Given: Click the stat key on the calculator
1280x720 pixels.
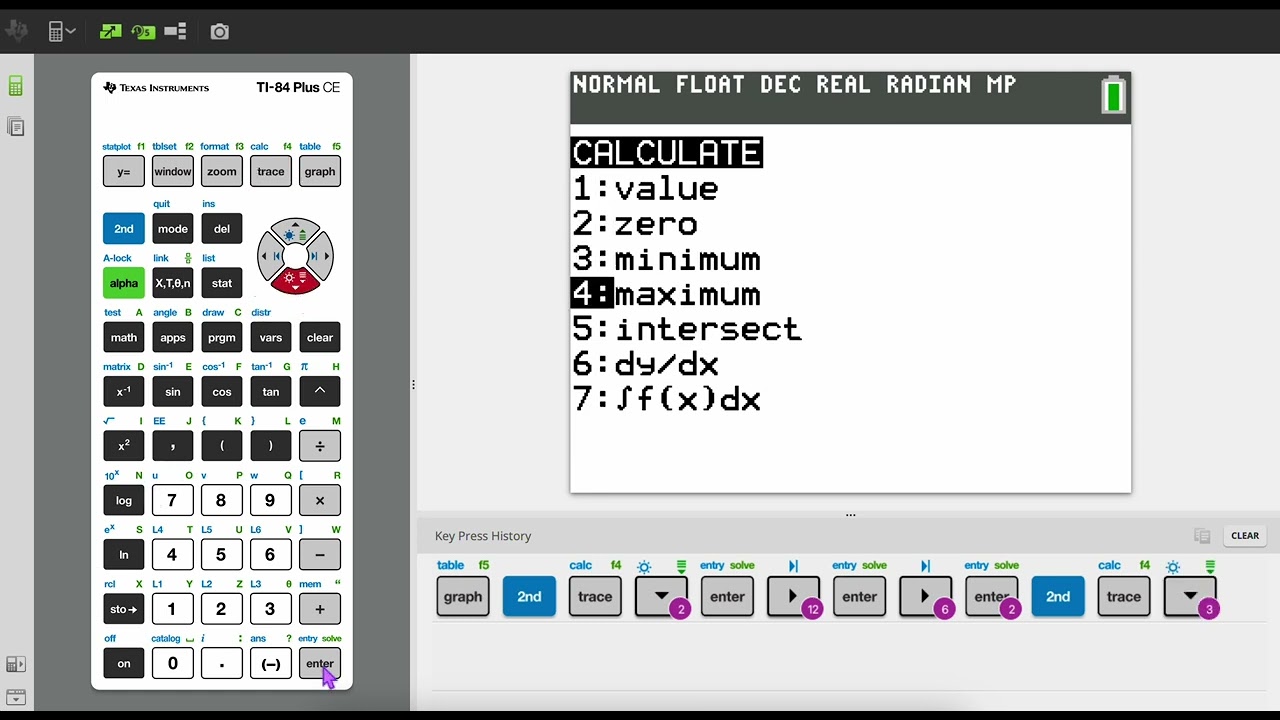Looking at the screenshot, I should click(x=222, y=283).
